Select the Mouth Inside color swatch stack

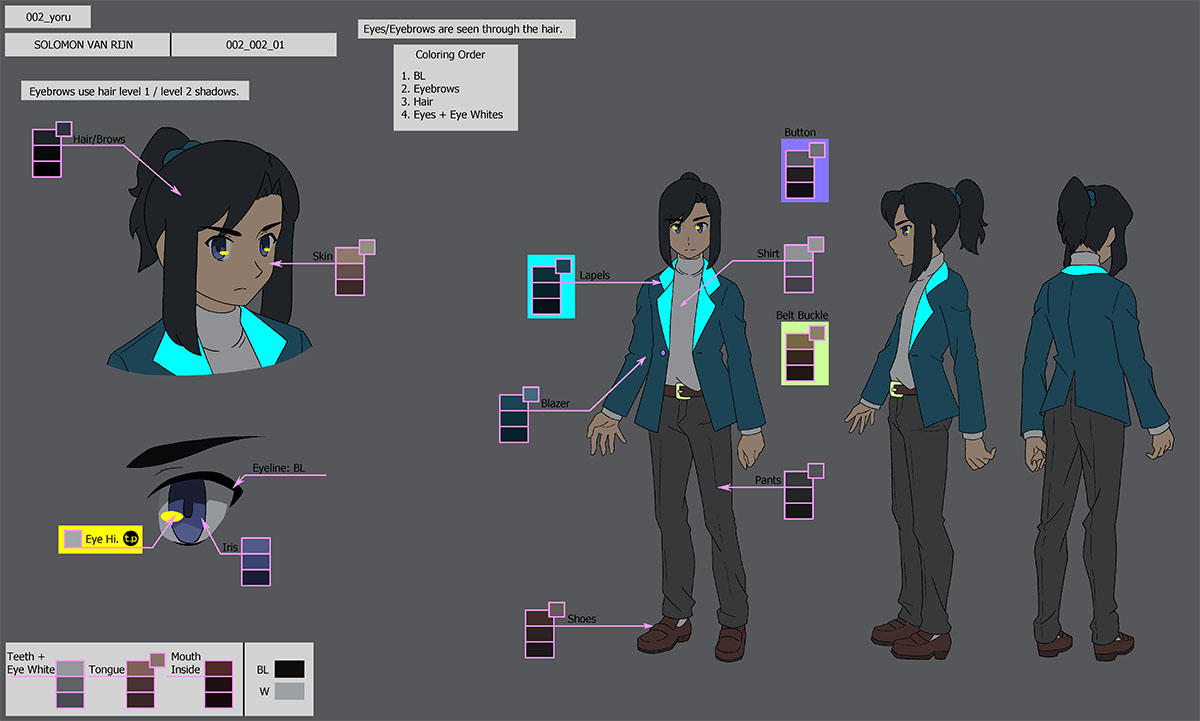click(218, 684)
